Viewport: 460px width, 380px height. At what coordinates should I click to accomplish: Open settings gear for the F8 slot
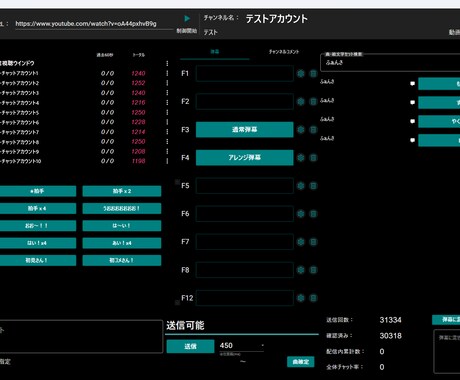click(301, 270)
